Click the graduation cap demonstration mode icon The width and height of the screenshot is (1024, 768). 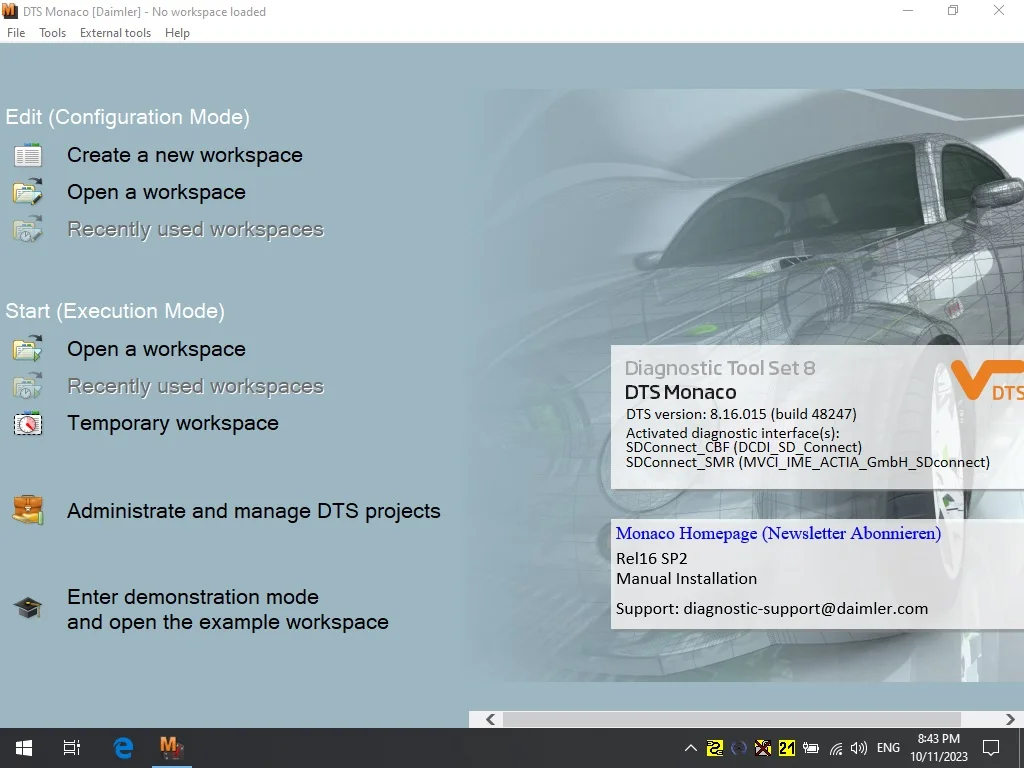[x=27, y=608]
